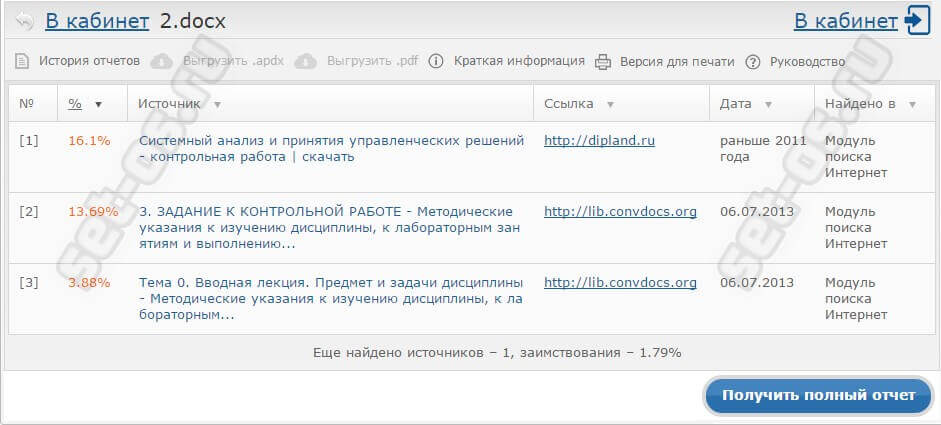Select row number [2]
This screenshot has width=941, height=425.
(29, 211)
